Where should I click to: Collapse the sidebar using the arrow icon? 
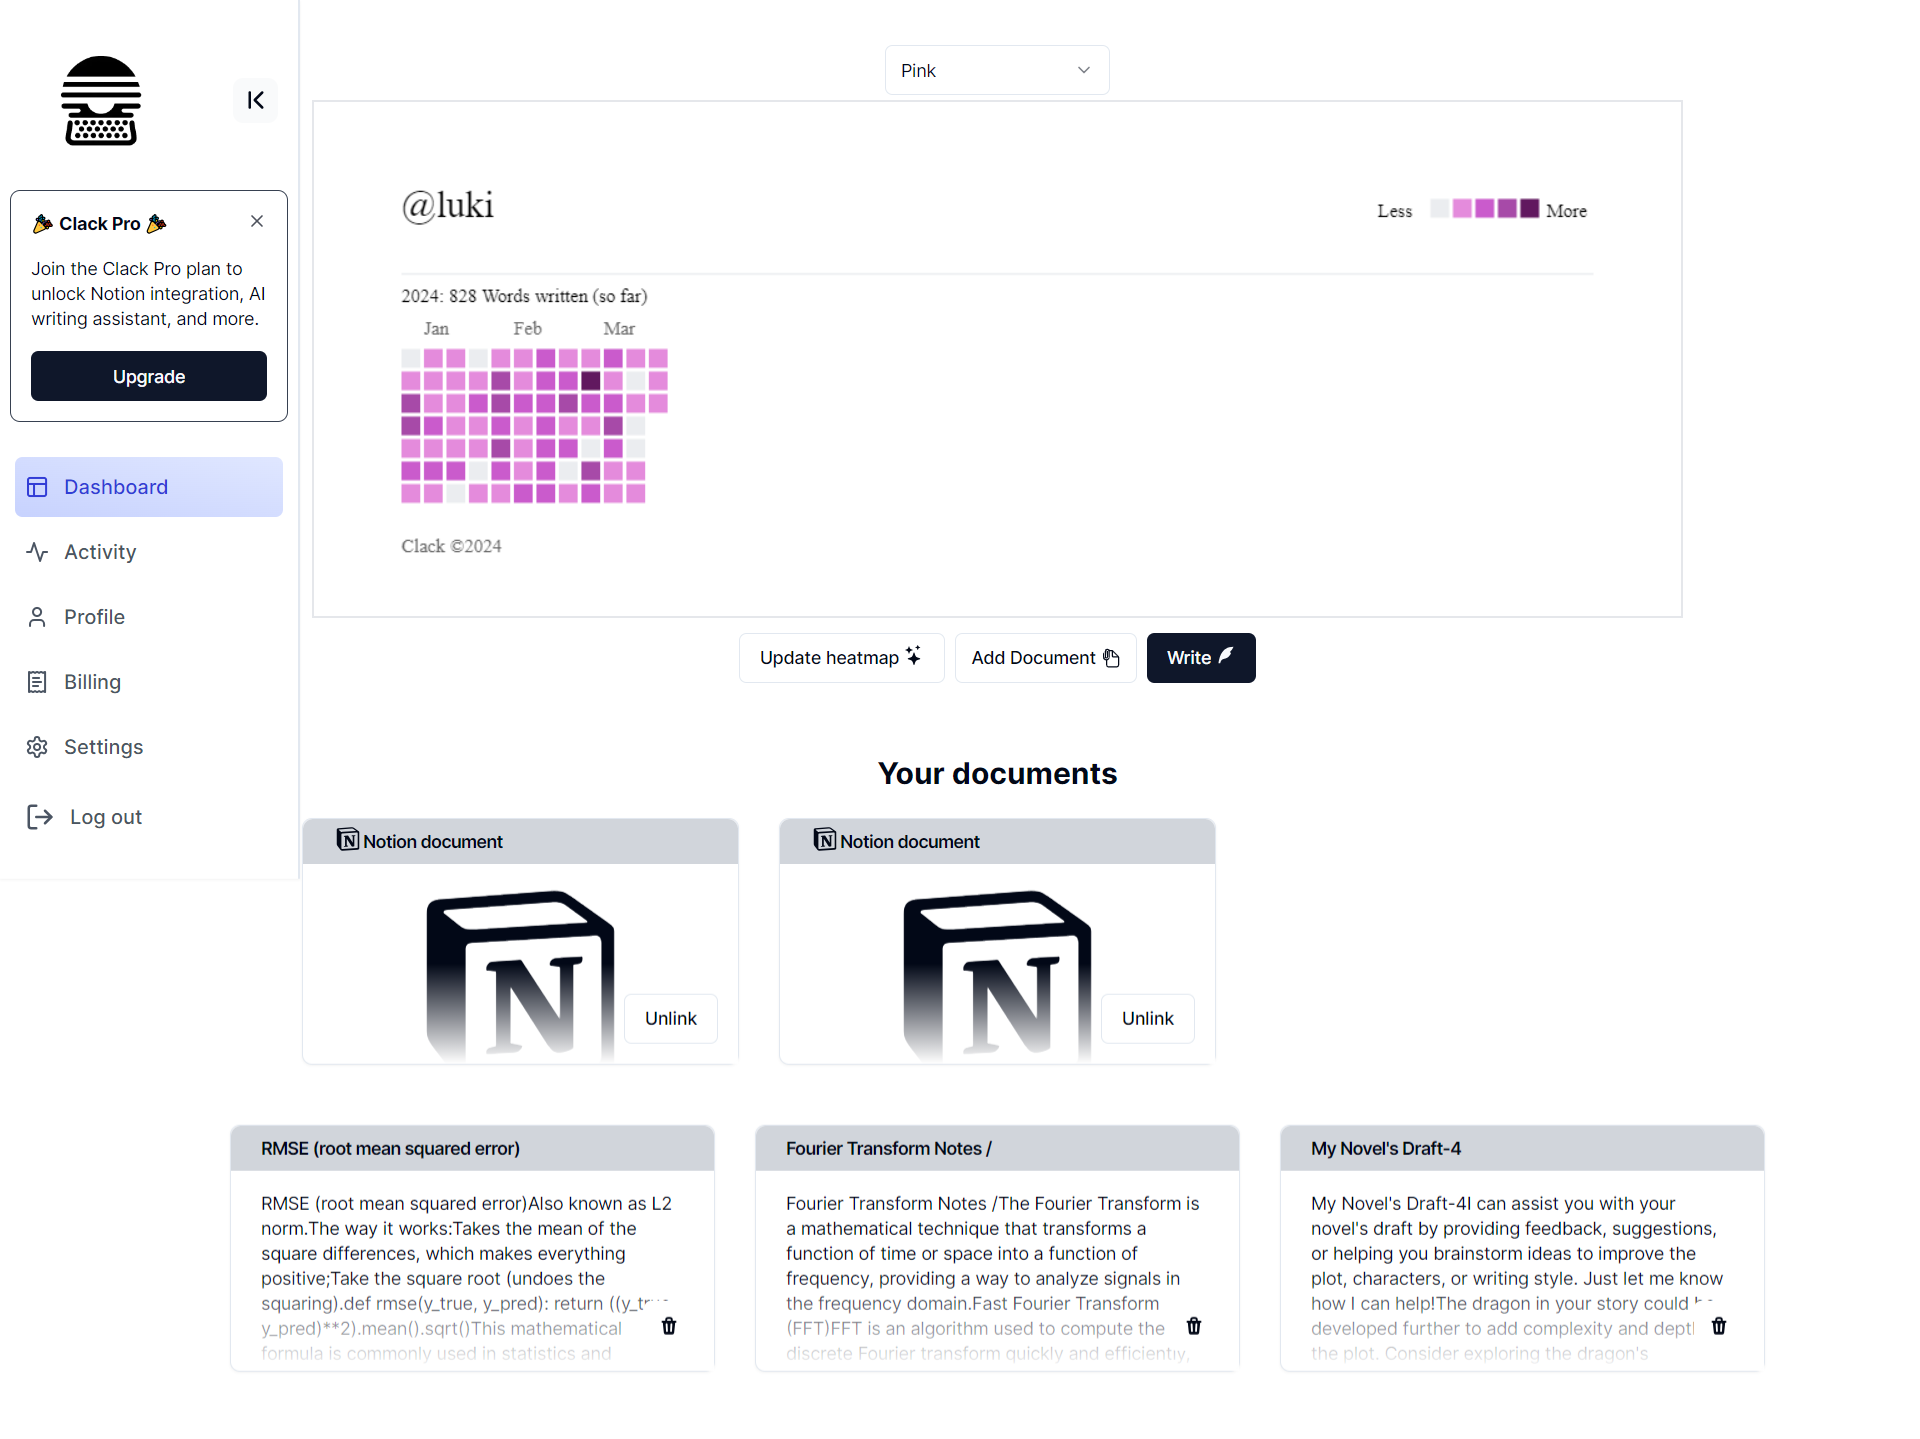tap(255, 100)
